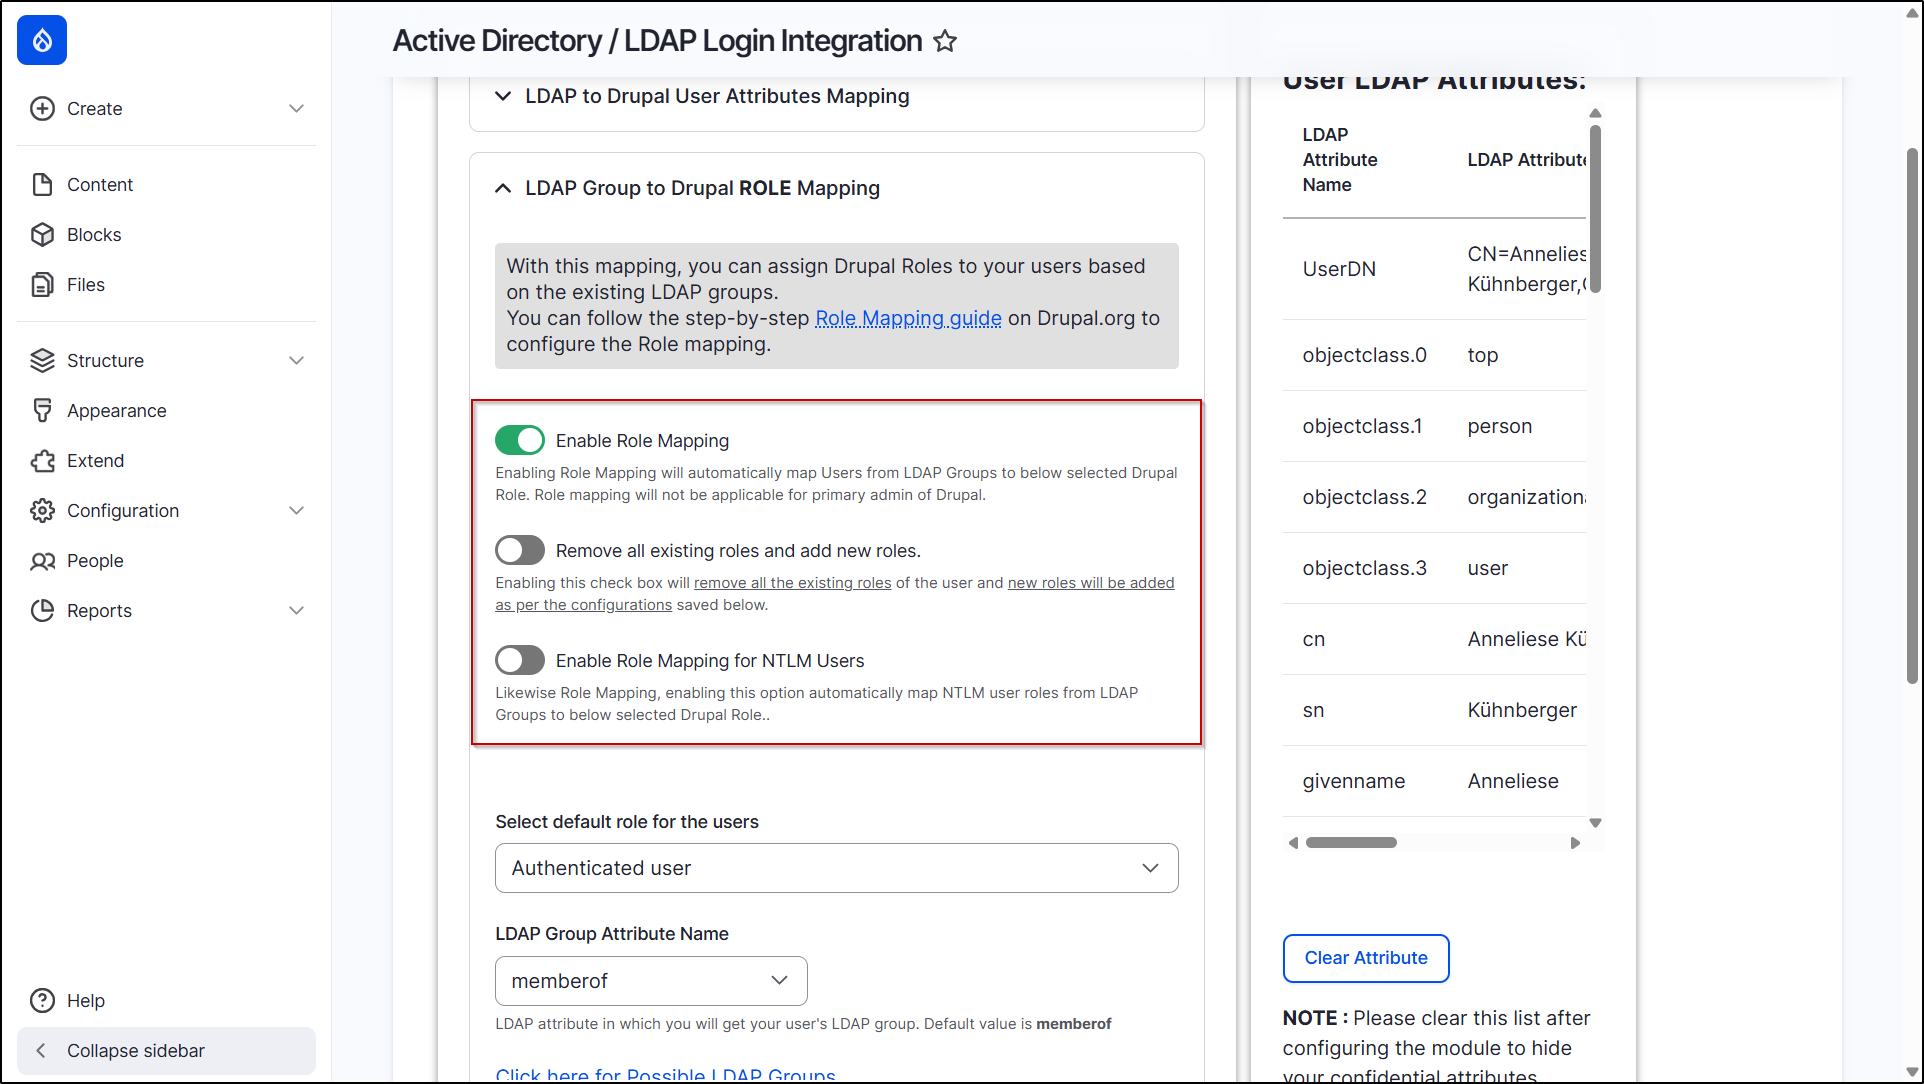This screenshot has width=1924, height=1084.
Task: Open the LDAP Group Attribute Name dropdown
Action: click(650, 981)
